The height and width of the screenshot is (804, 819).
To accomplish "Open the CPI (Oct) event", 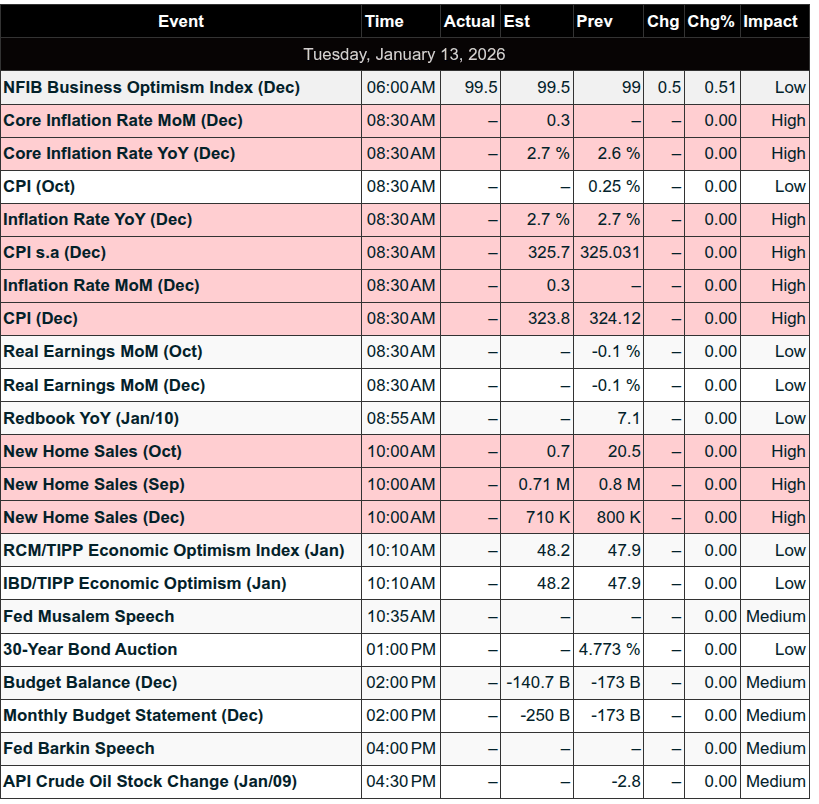I will pyautogui.click(x=40, y=187).
